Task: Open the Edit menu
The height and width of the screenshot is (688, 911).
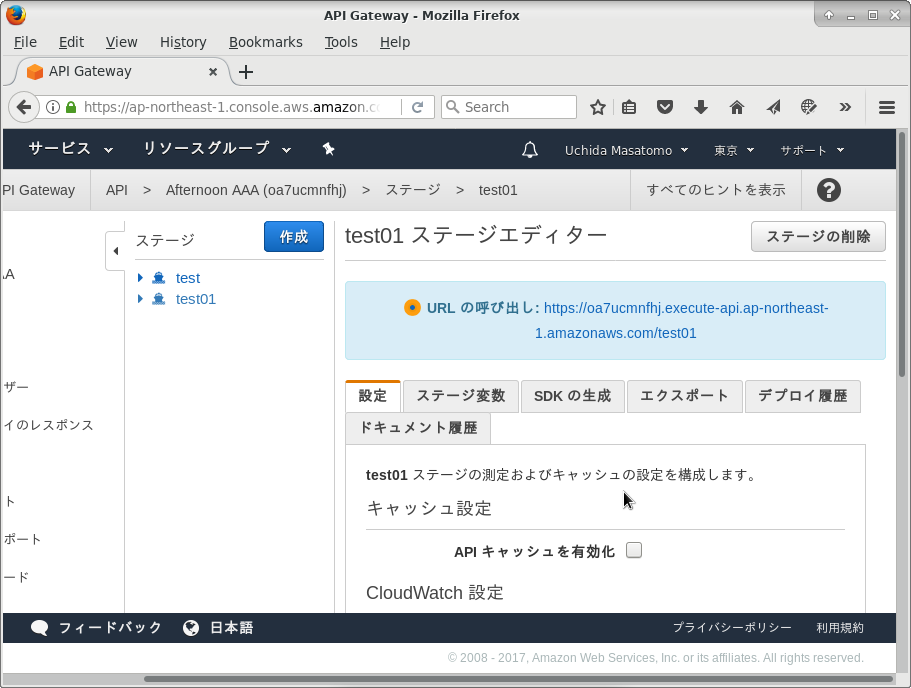Action: tap(71, 42)
